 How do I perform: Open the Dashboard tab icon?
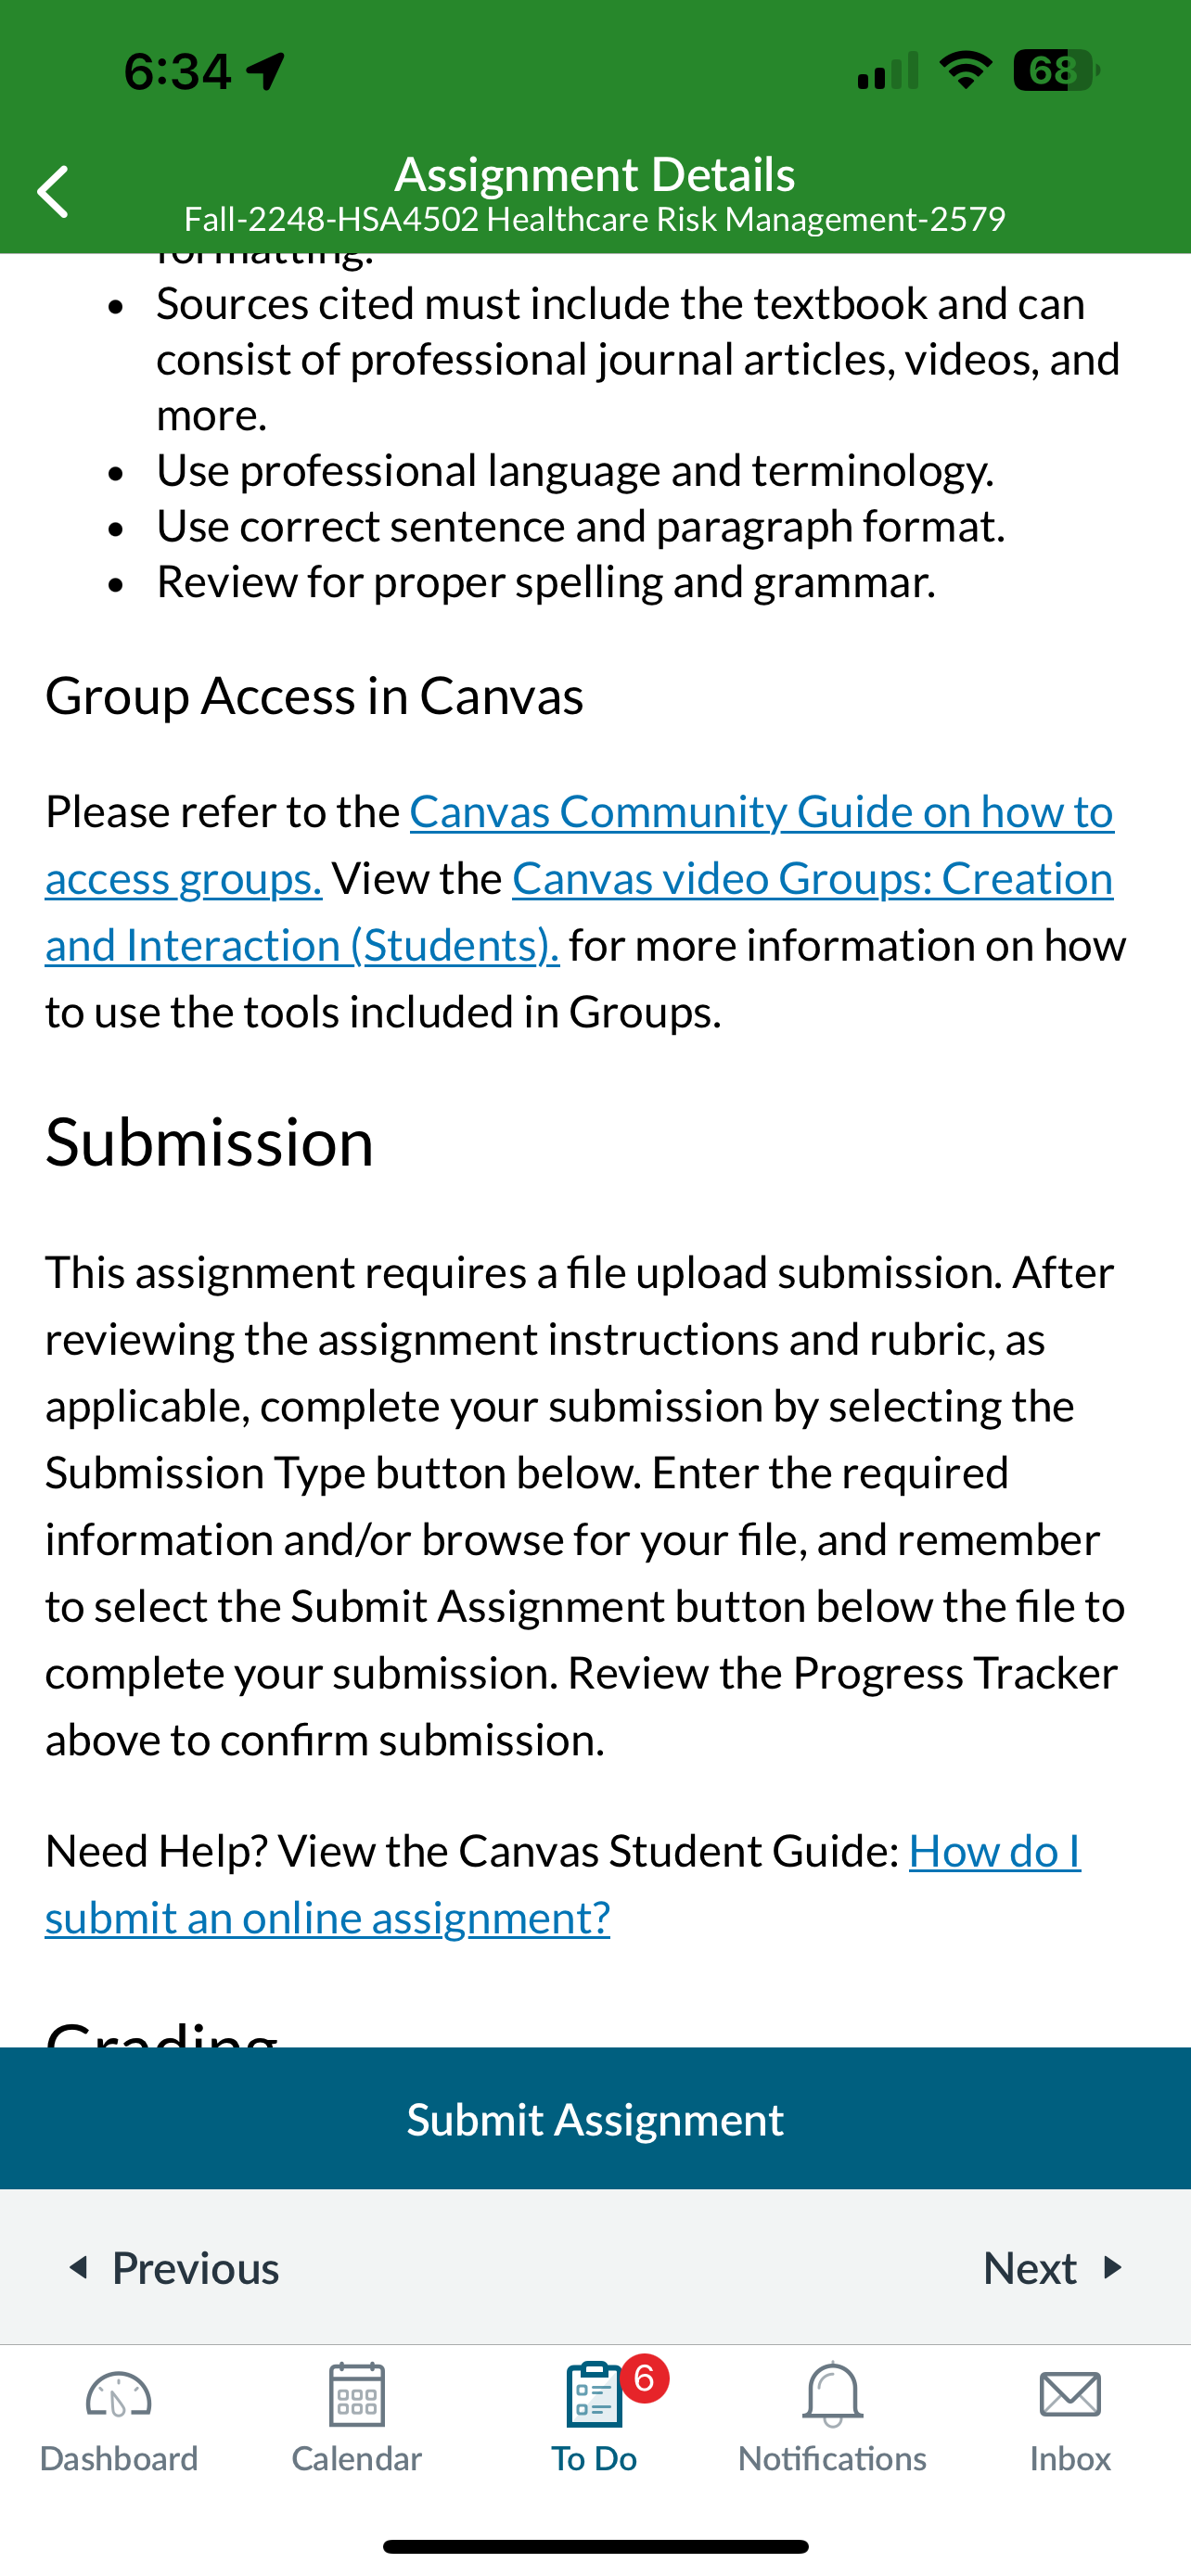click(x=118, y=2395)
